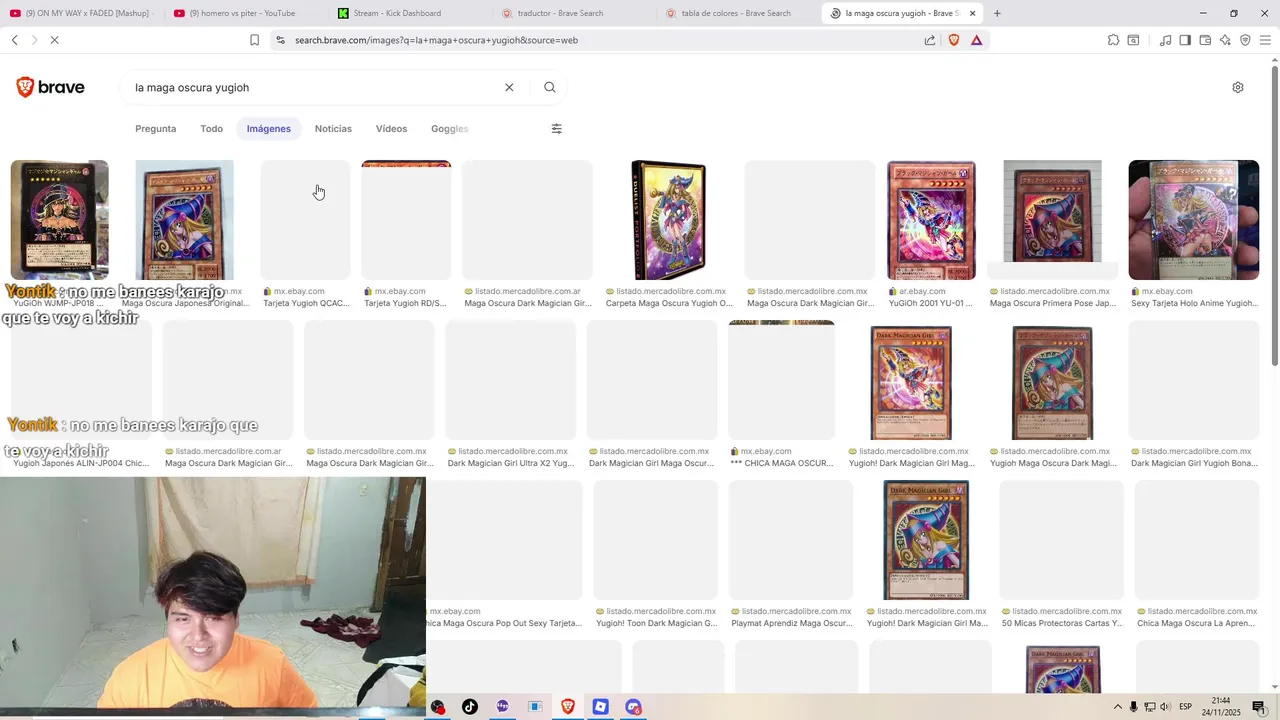Go back to the previous page
The width and height of the screenshot is (1280, 720).
tap(15, 40)
